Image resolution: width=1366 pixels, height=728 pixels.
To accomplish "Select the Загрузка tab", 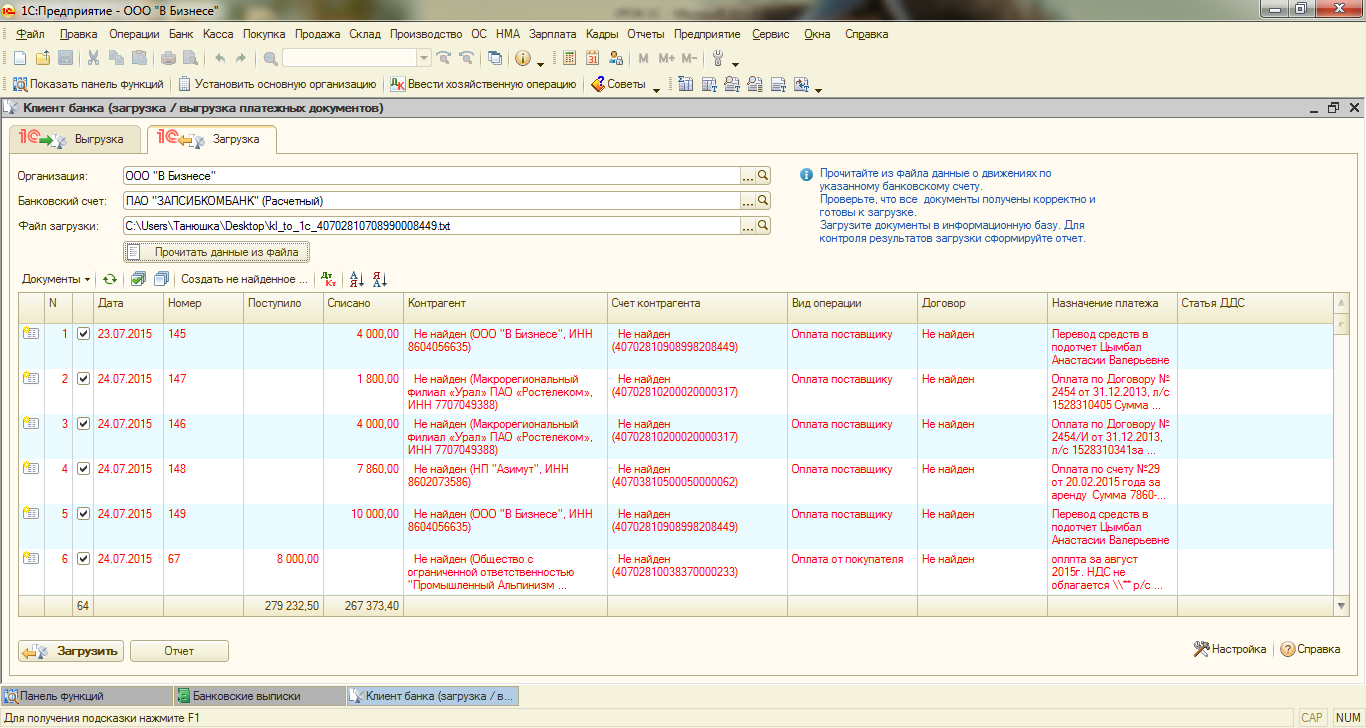I will pyautogui.click(x=211, y=139).
